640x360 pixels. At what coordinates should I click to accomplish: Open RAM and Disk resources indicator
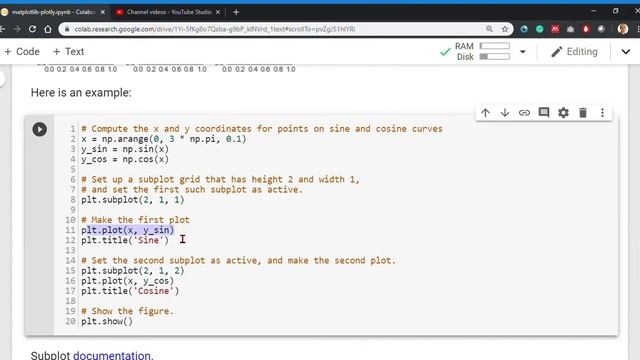(482, 51)
